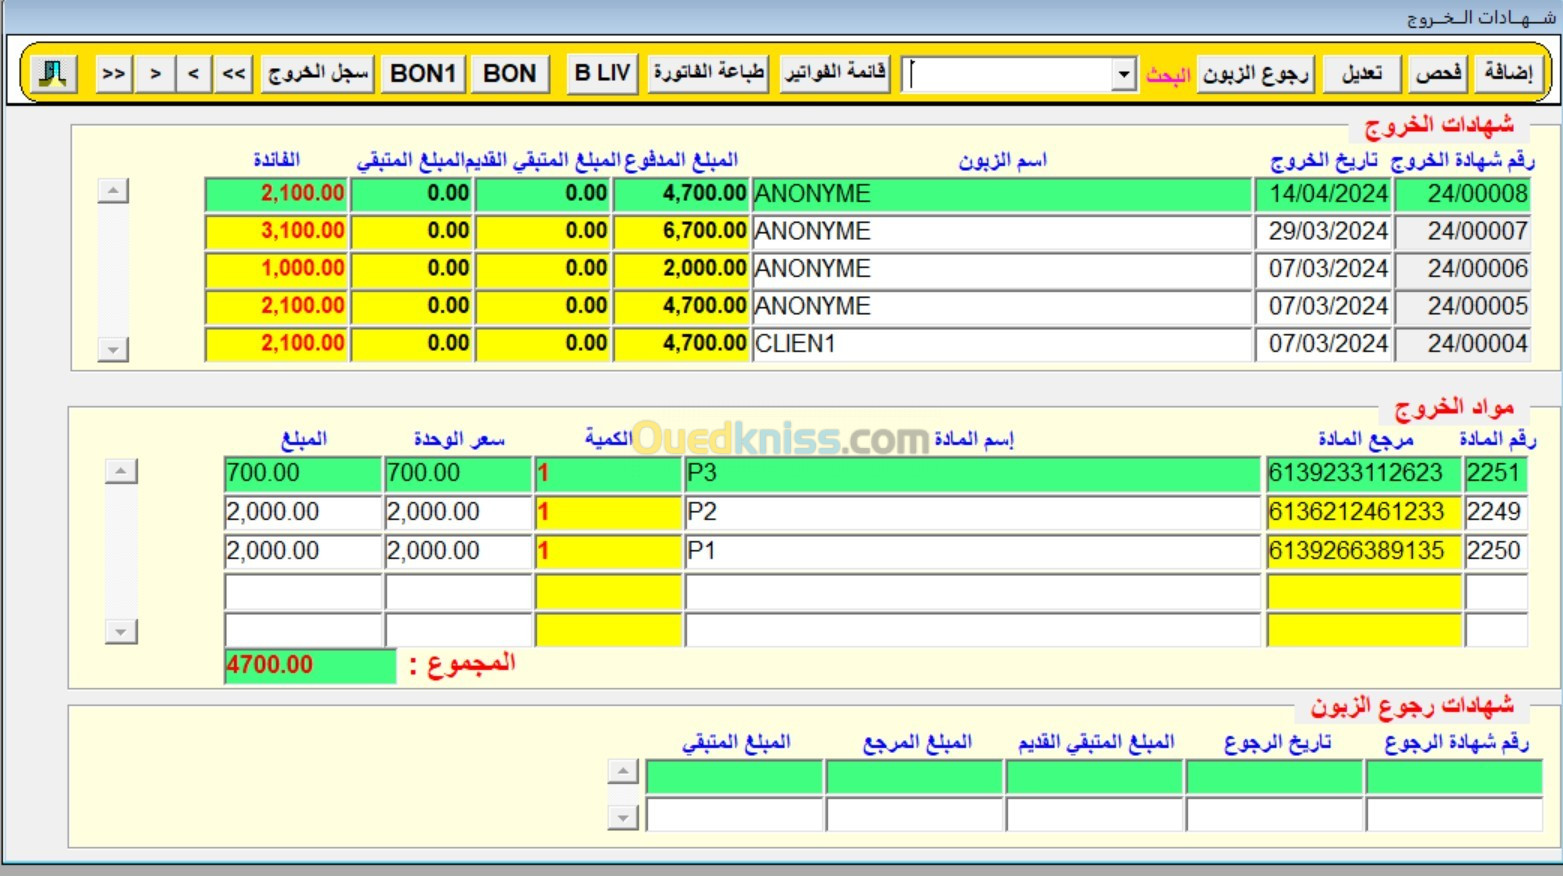Click the B LIV button
Image resolution: width=1563 pixels, height=876 pixels.
pos(602,73)
